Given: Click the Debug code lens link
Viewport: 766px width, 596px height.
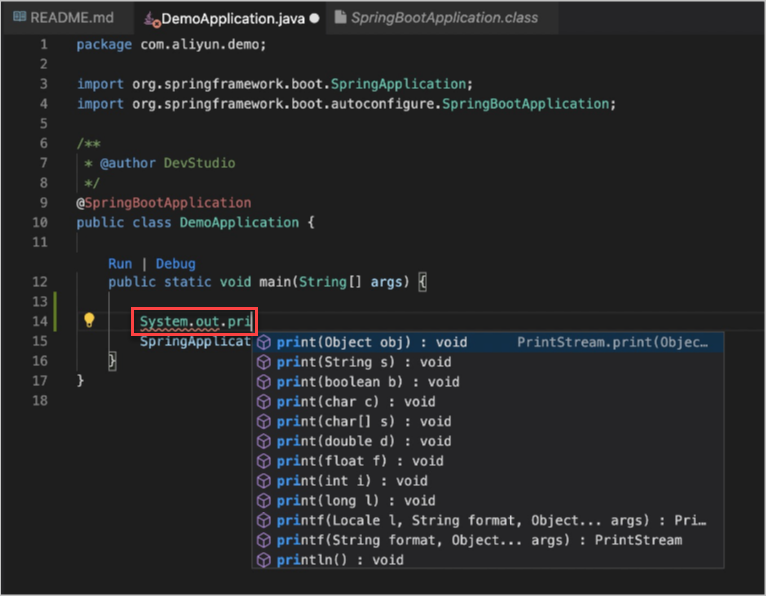Looking at the screenshot, I should coord(175,264).
